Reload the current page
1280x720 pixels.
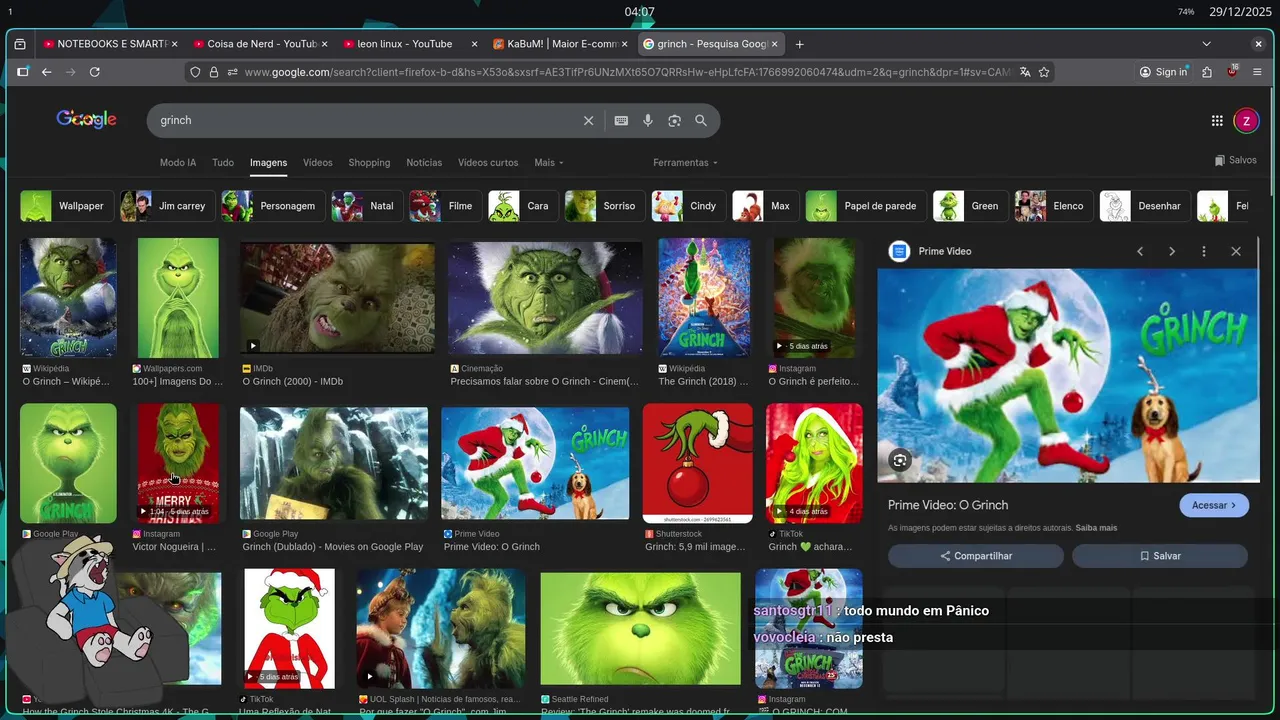(95, 72)
